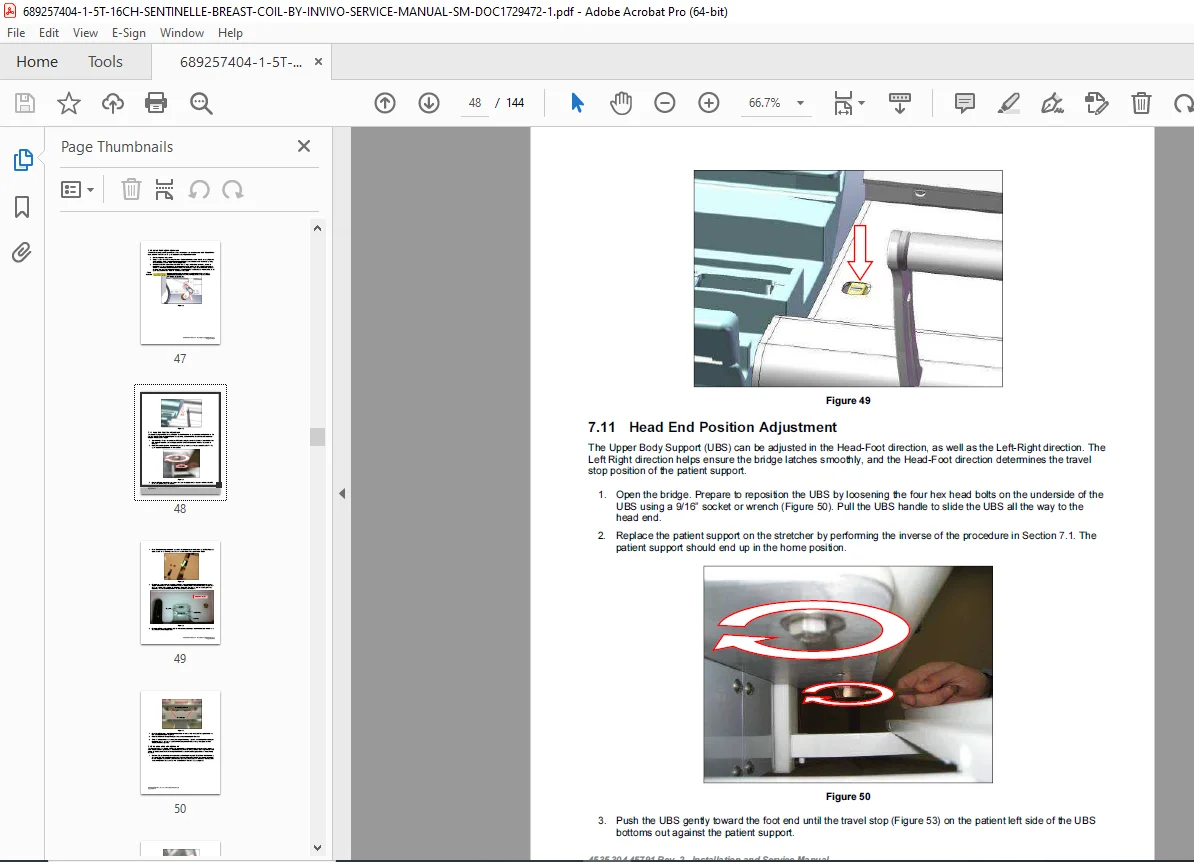Expand the fit page options arrow
Viewport: 1194px width, 862px height.
(861, 102)
